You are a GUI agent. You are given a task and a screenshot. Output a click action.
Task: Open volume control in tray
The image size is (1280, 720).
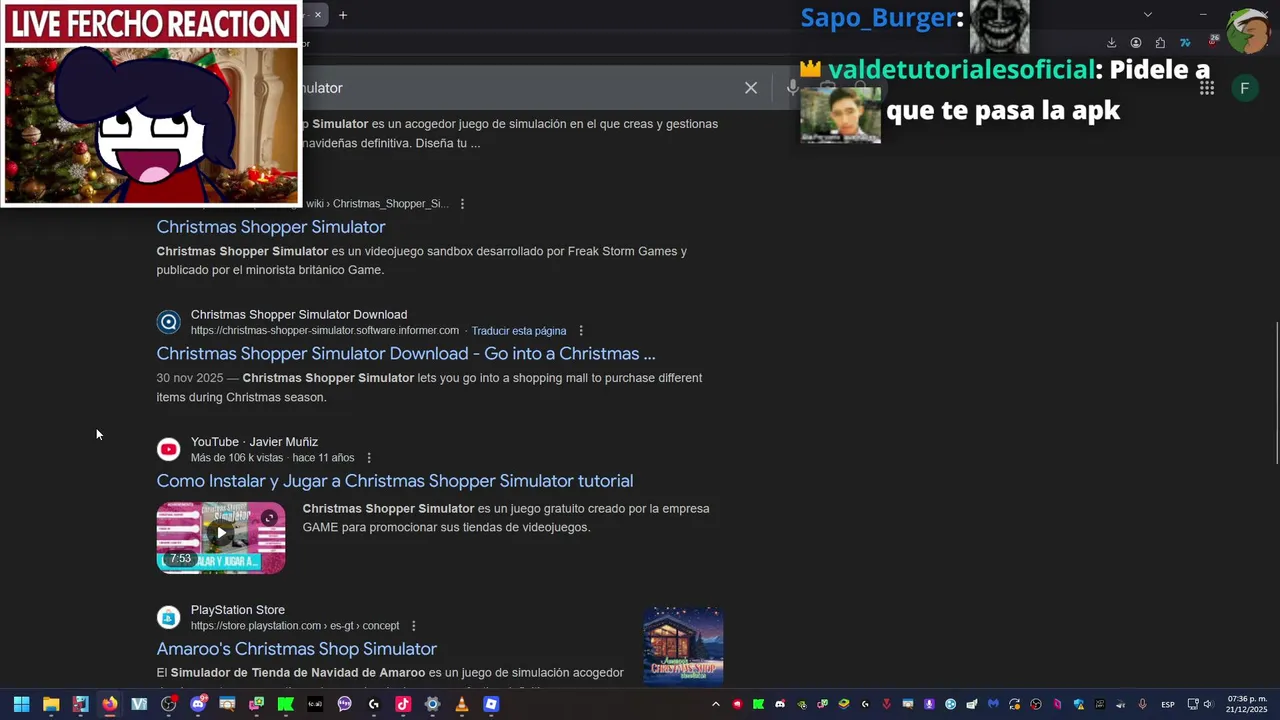[x=1208, y=704]
